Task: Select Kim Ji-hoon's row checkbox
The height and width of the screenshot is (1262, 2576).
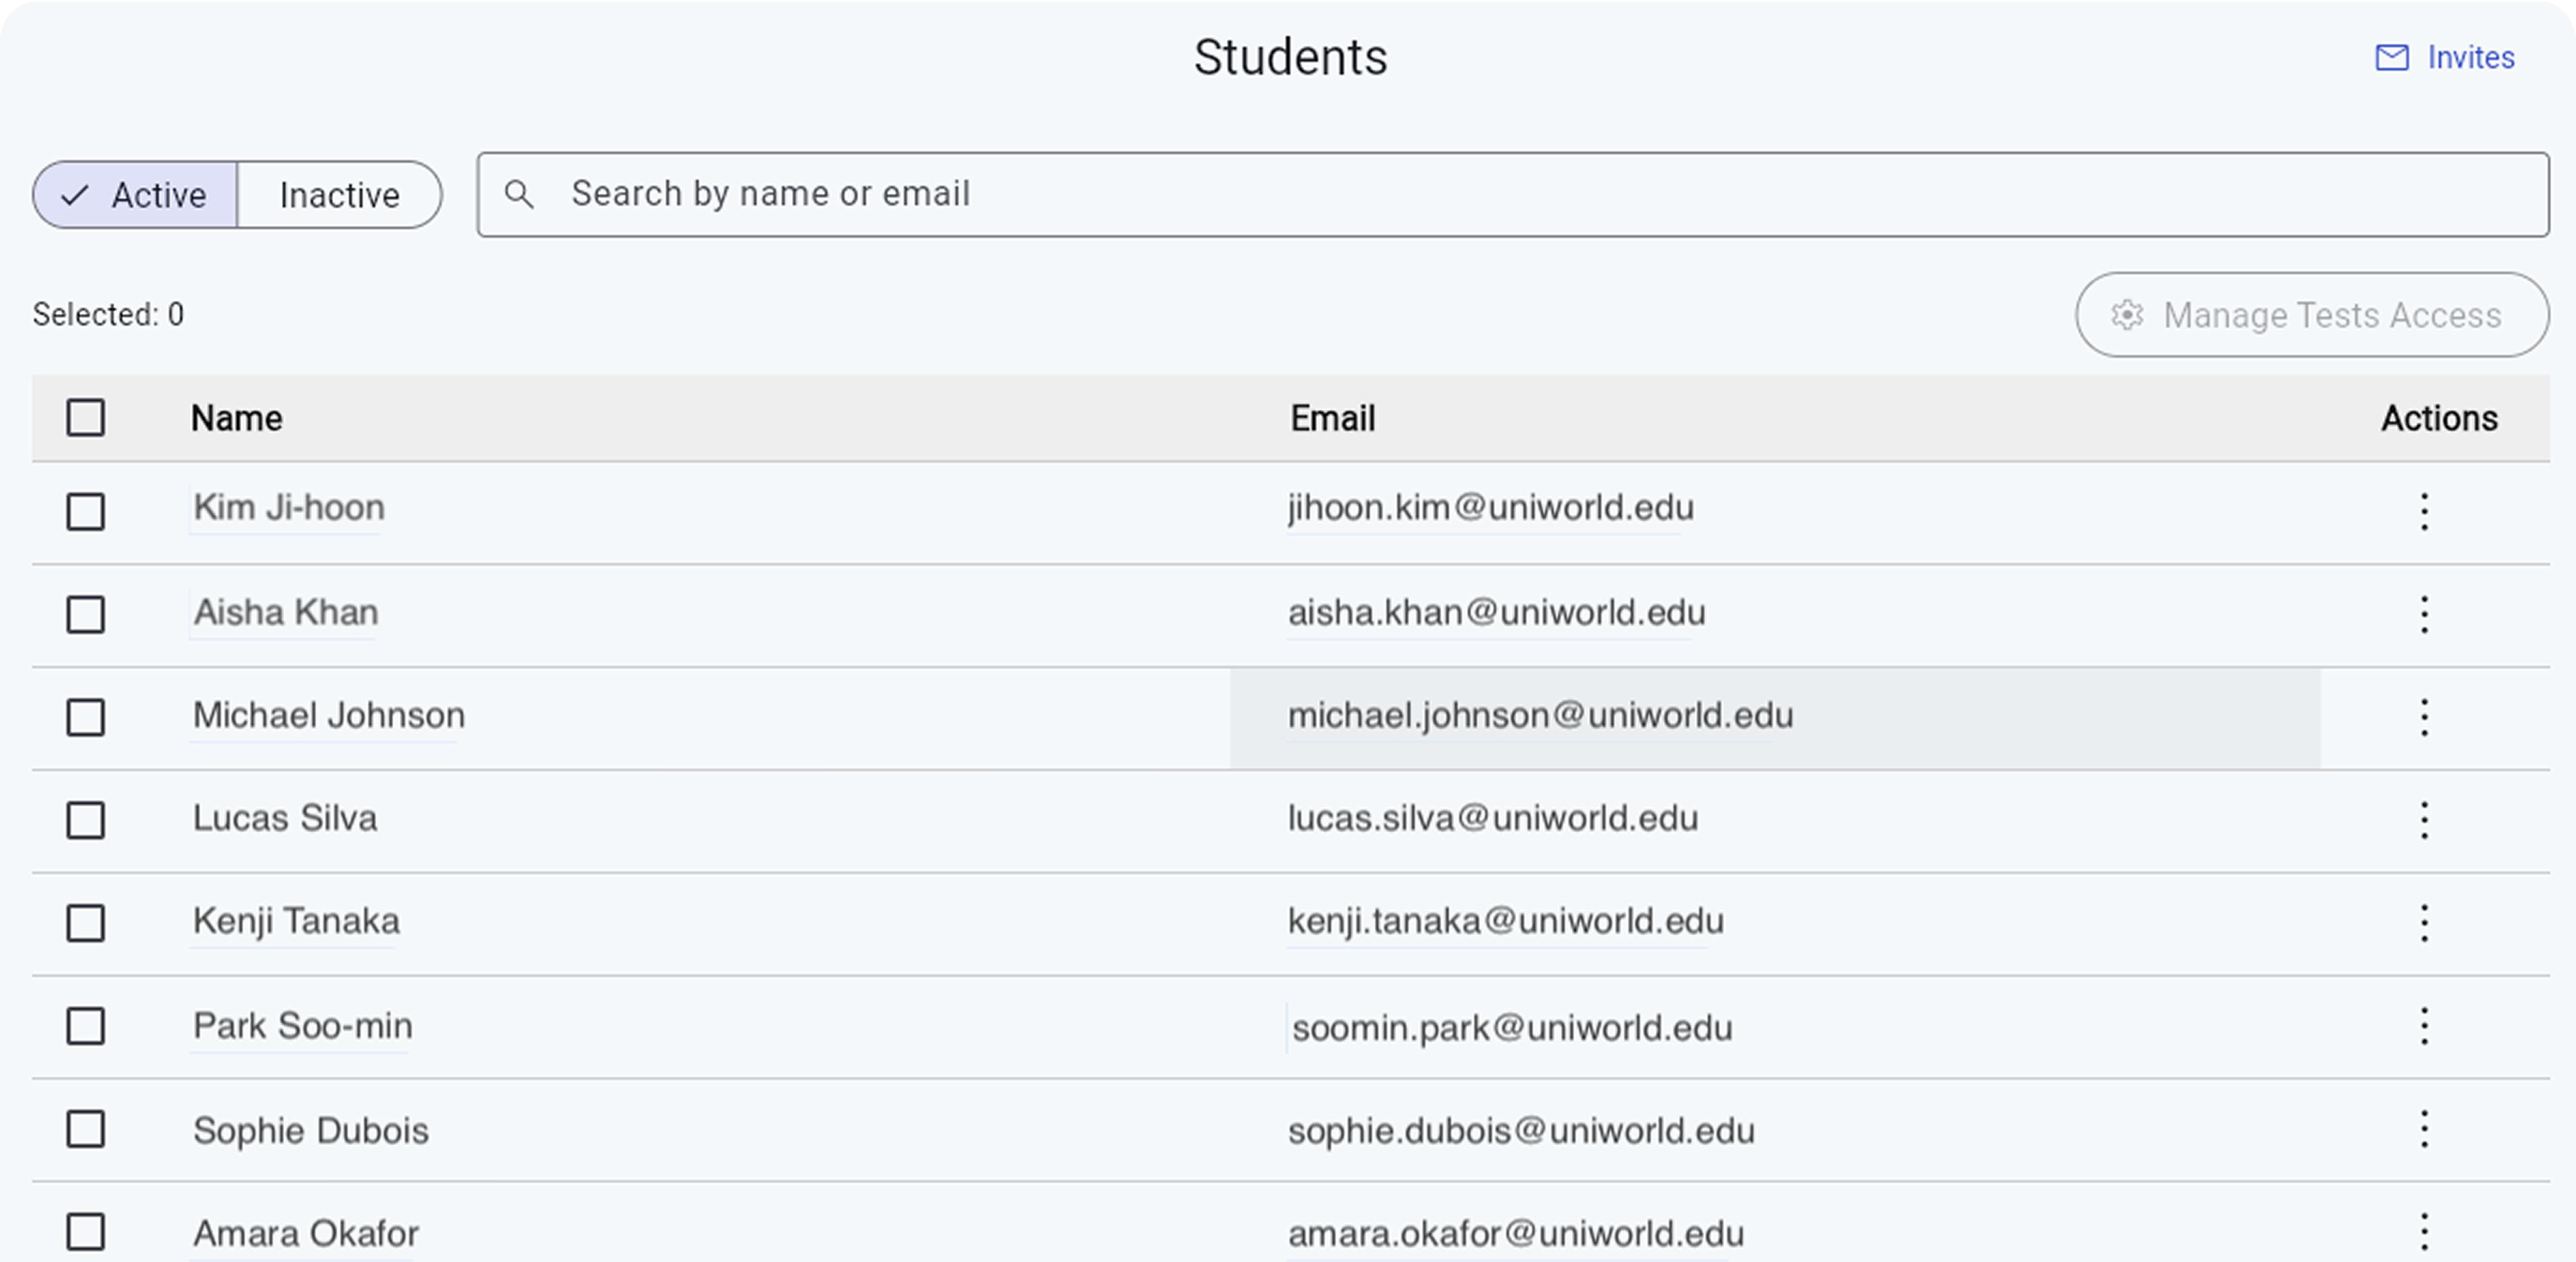Action: pyautogui.click(x=85, y=511)
